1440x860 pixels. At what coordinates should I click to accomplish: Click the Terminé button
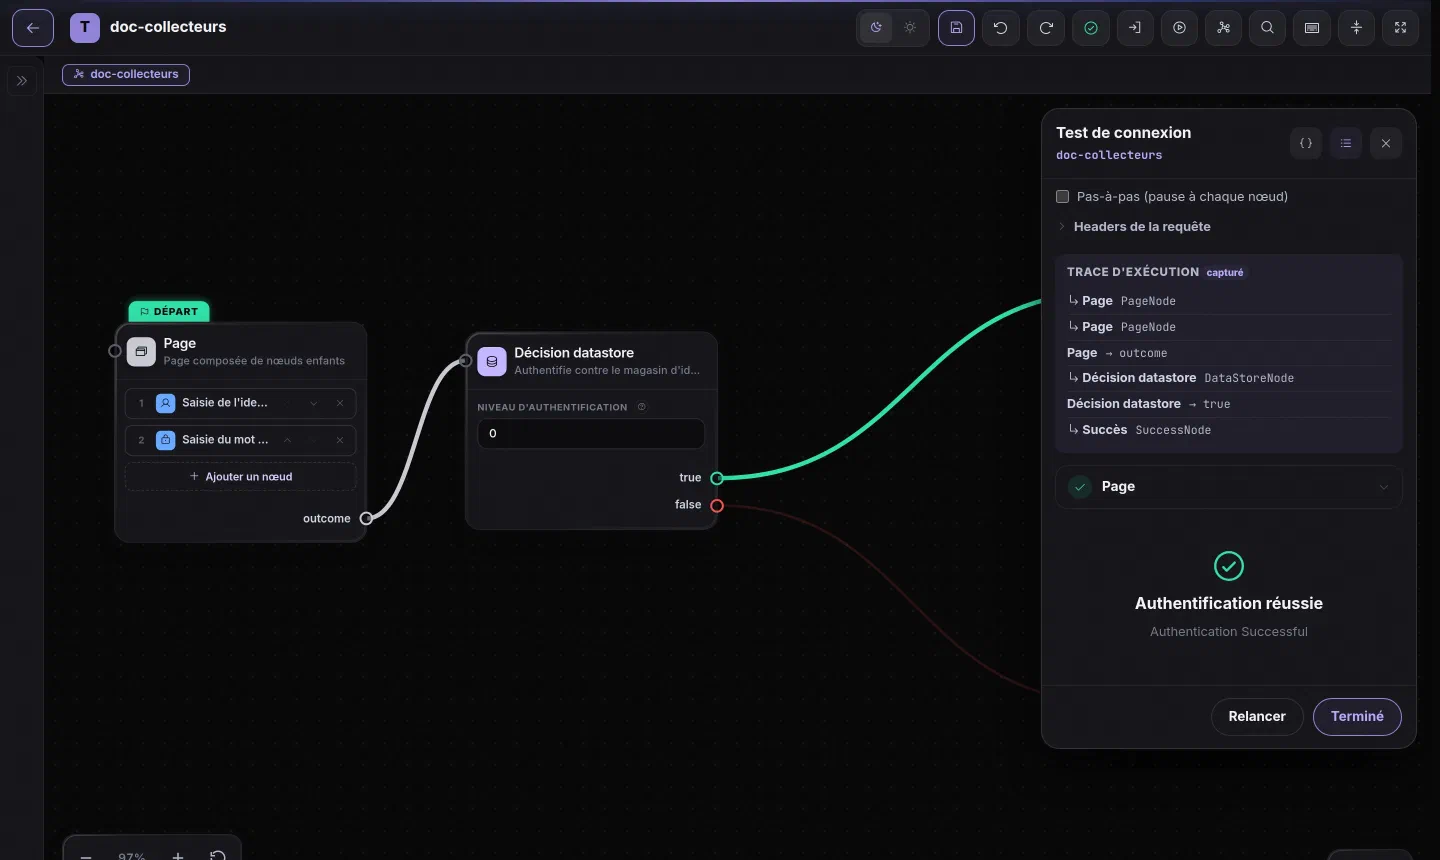1357,717
